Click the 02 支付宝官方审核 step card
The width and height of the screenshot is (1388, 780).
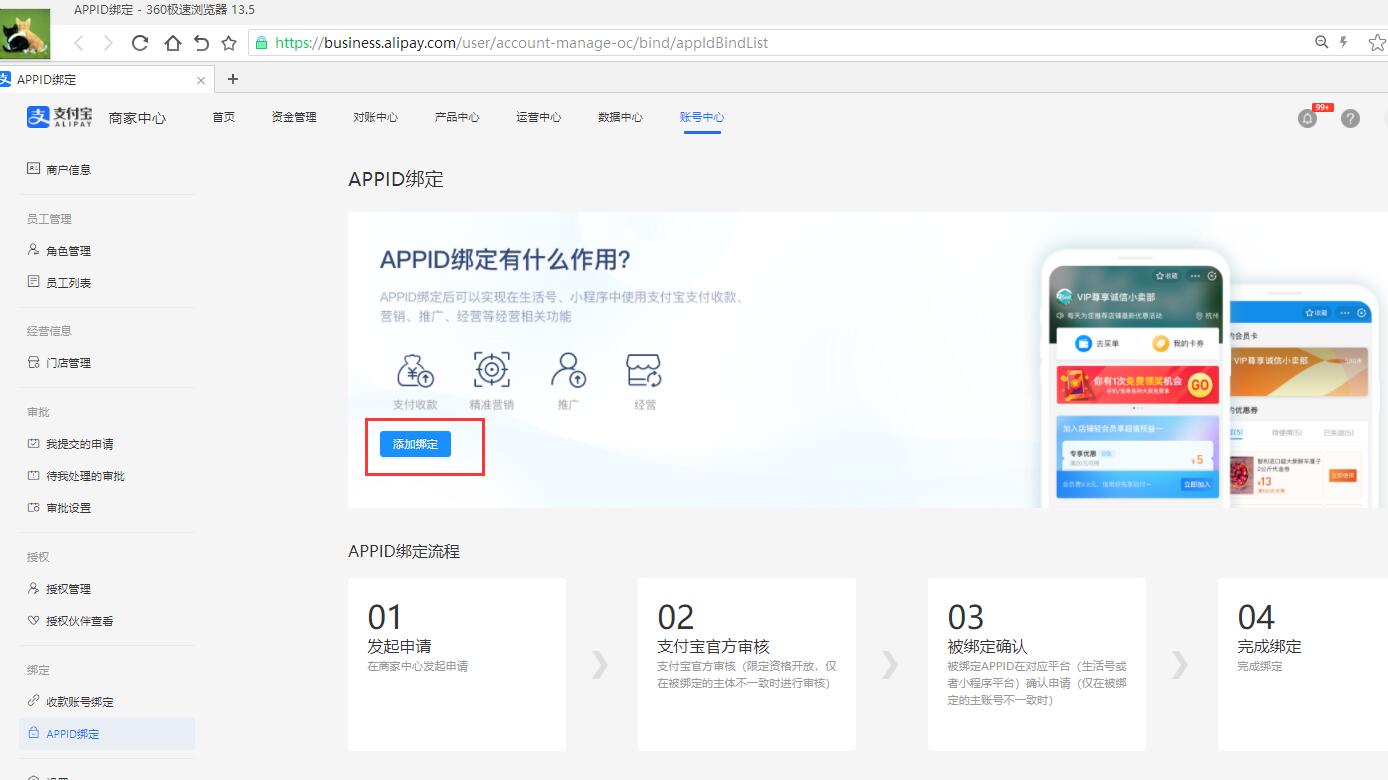747,664
